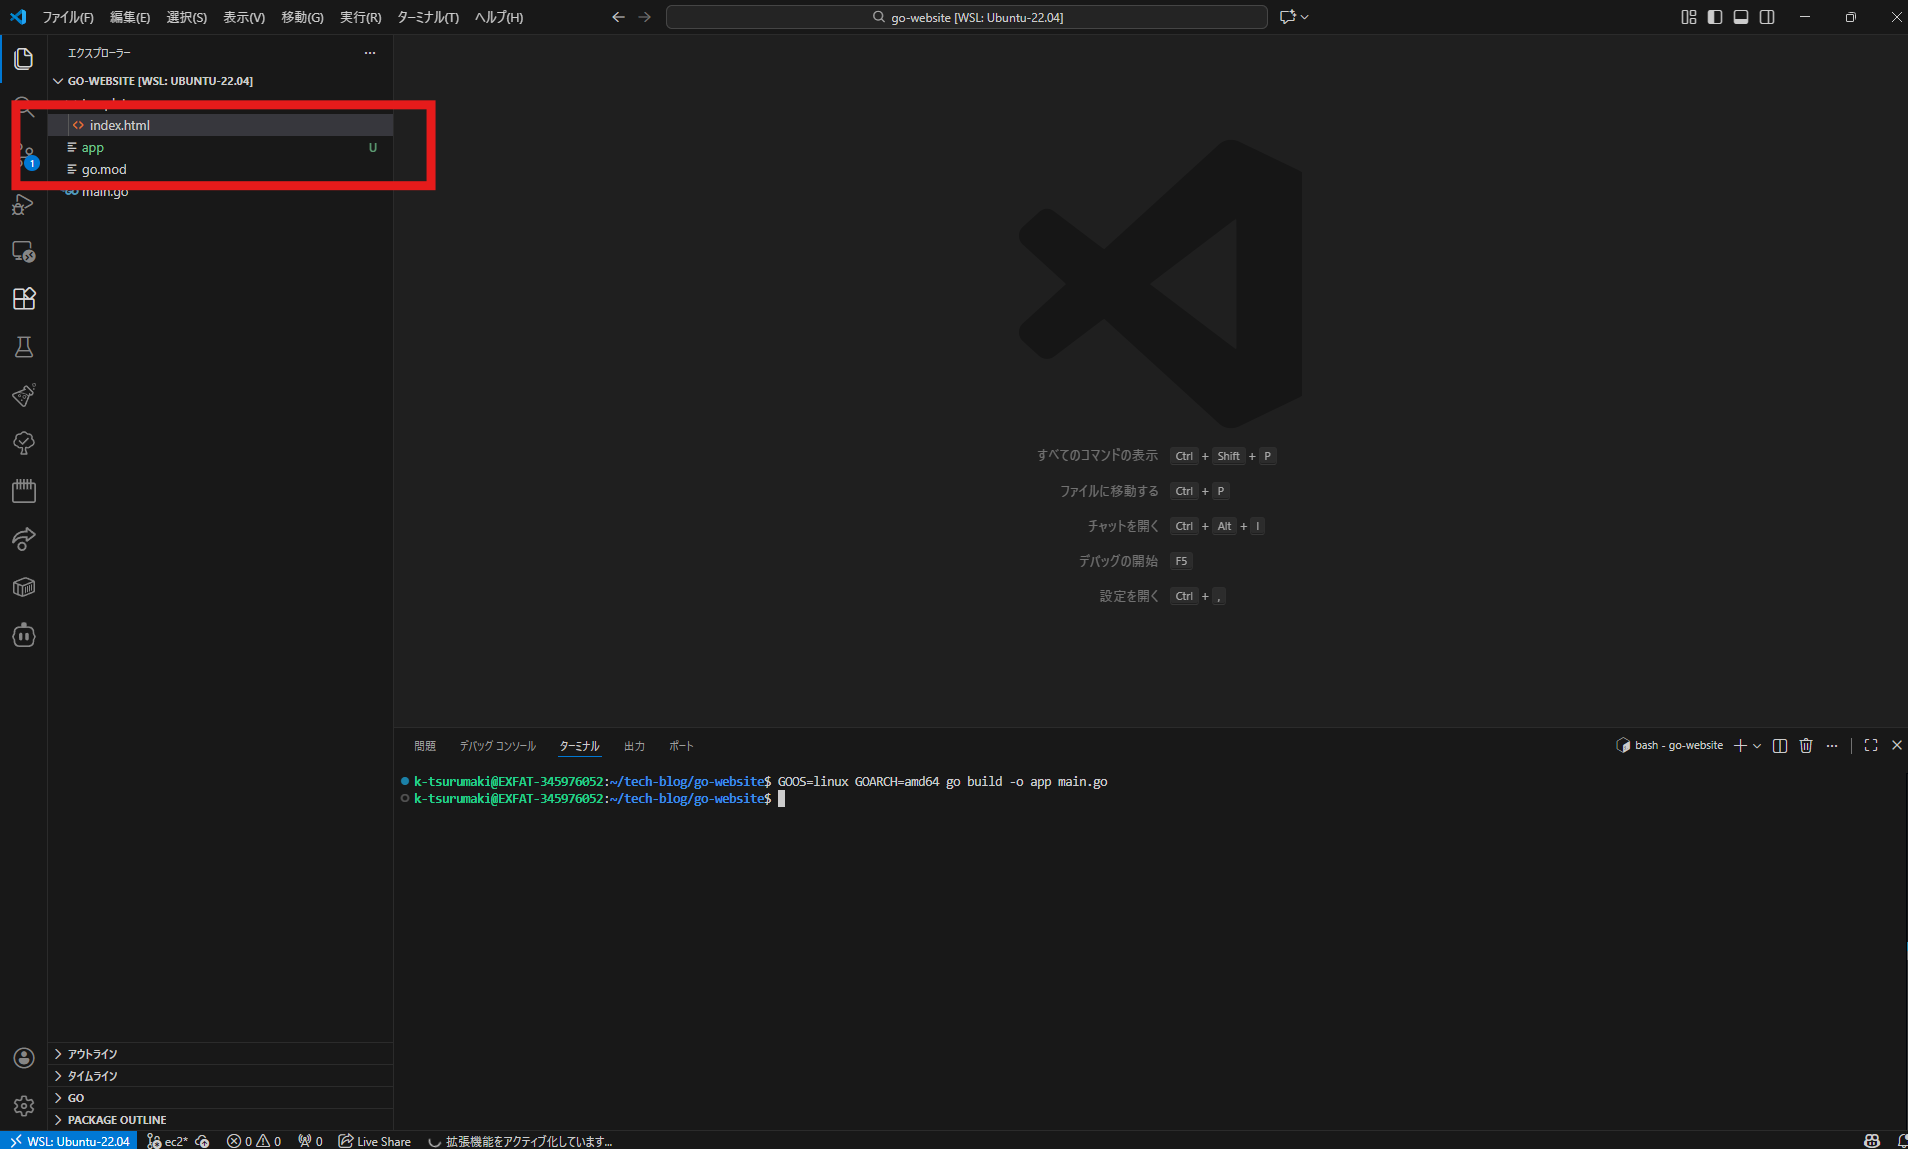Click Live Share in the status bar
Image resolution: width=1908 pixels, height=1149 pixels.
point(375,1141)
